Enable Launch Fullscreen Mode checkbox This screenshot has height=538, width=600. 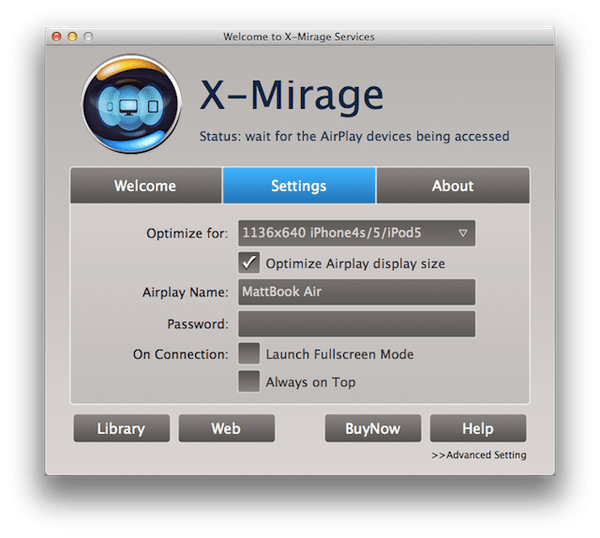tap(249, 353)
